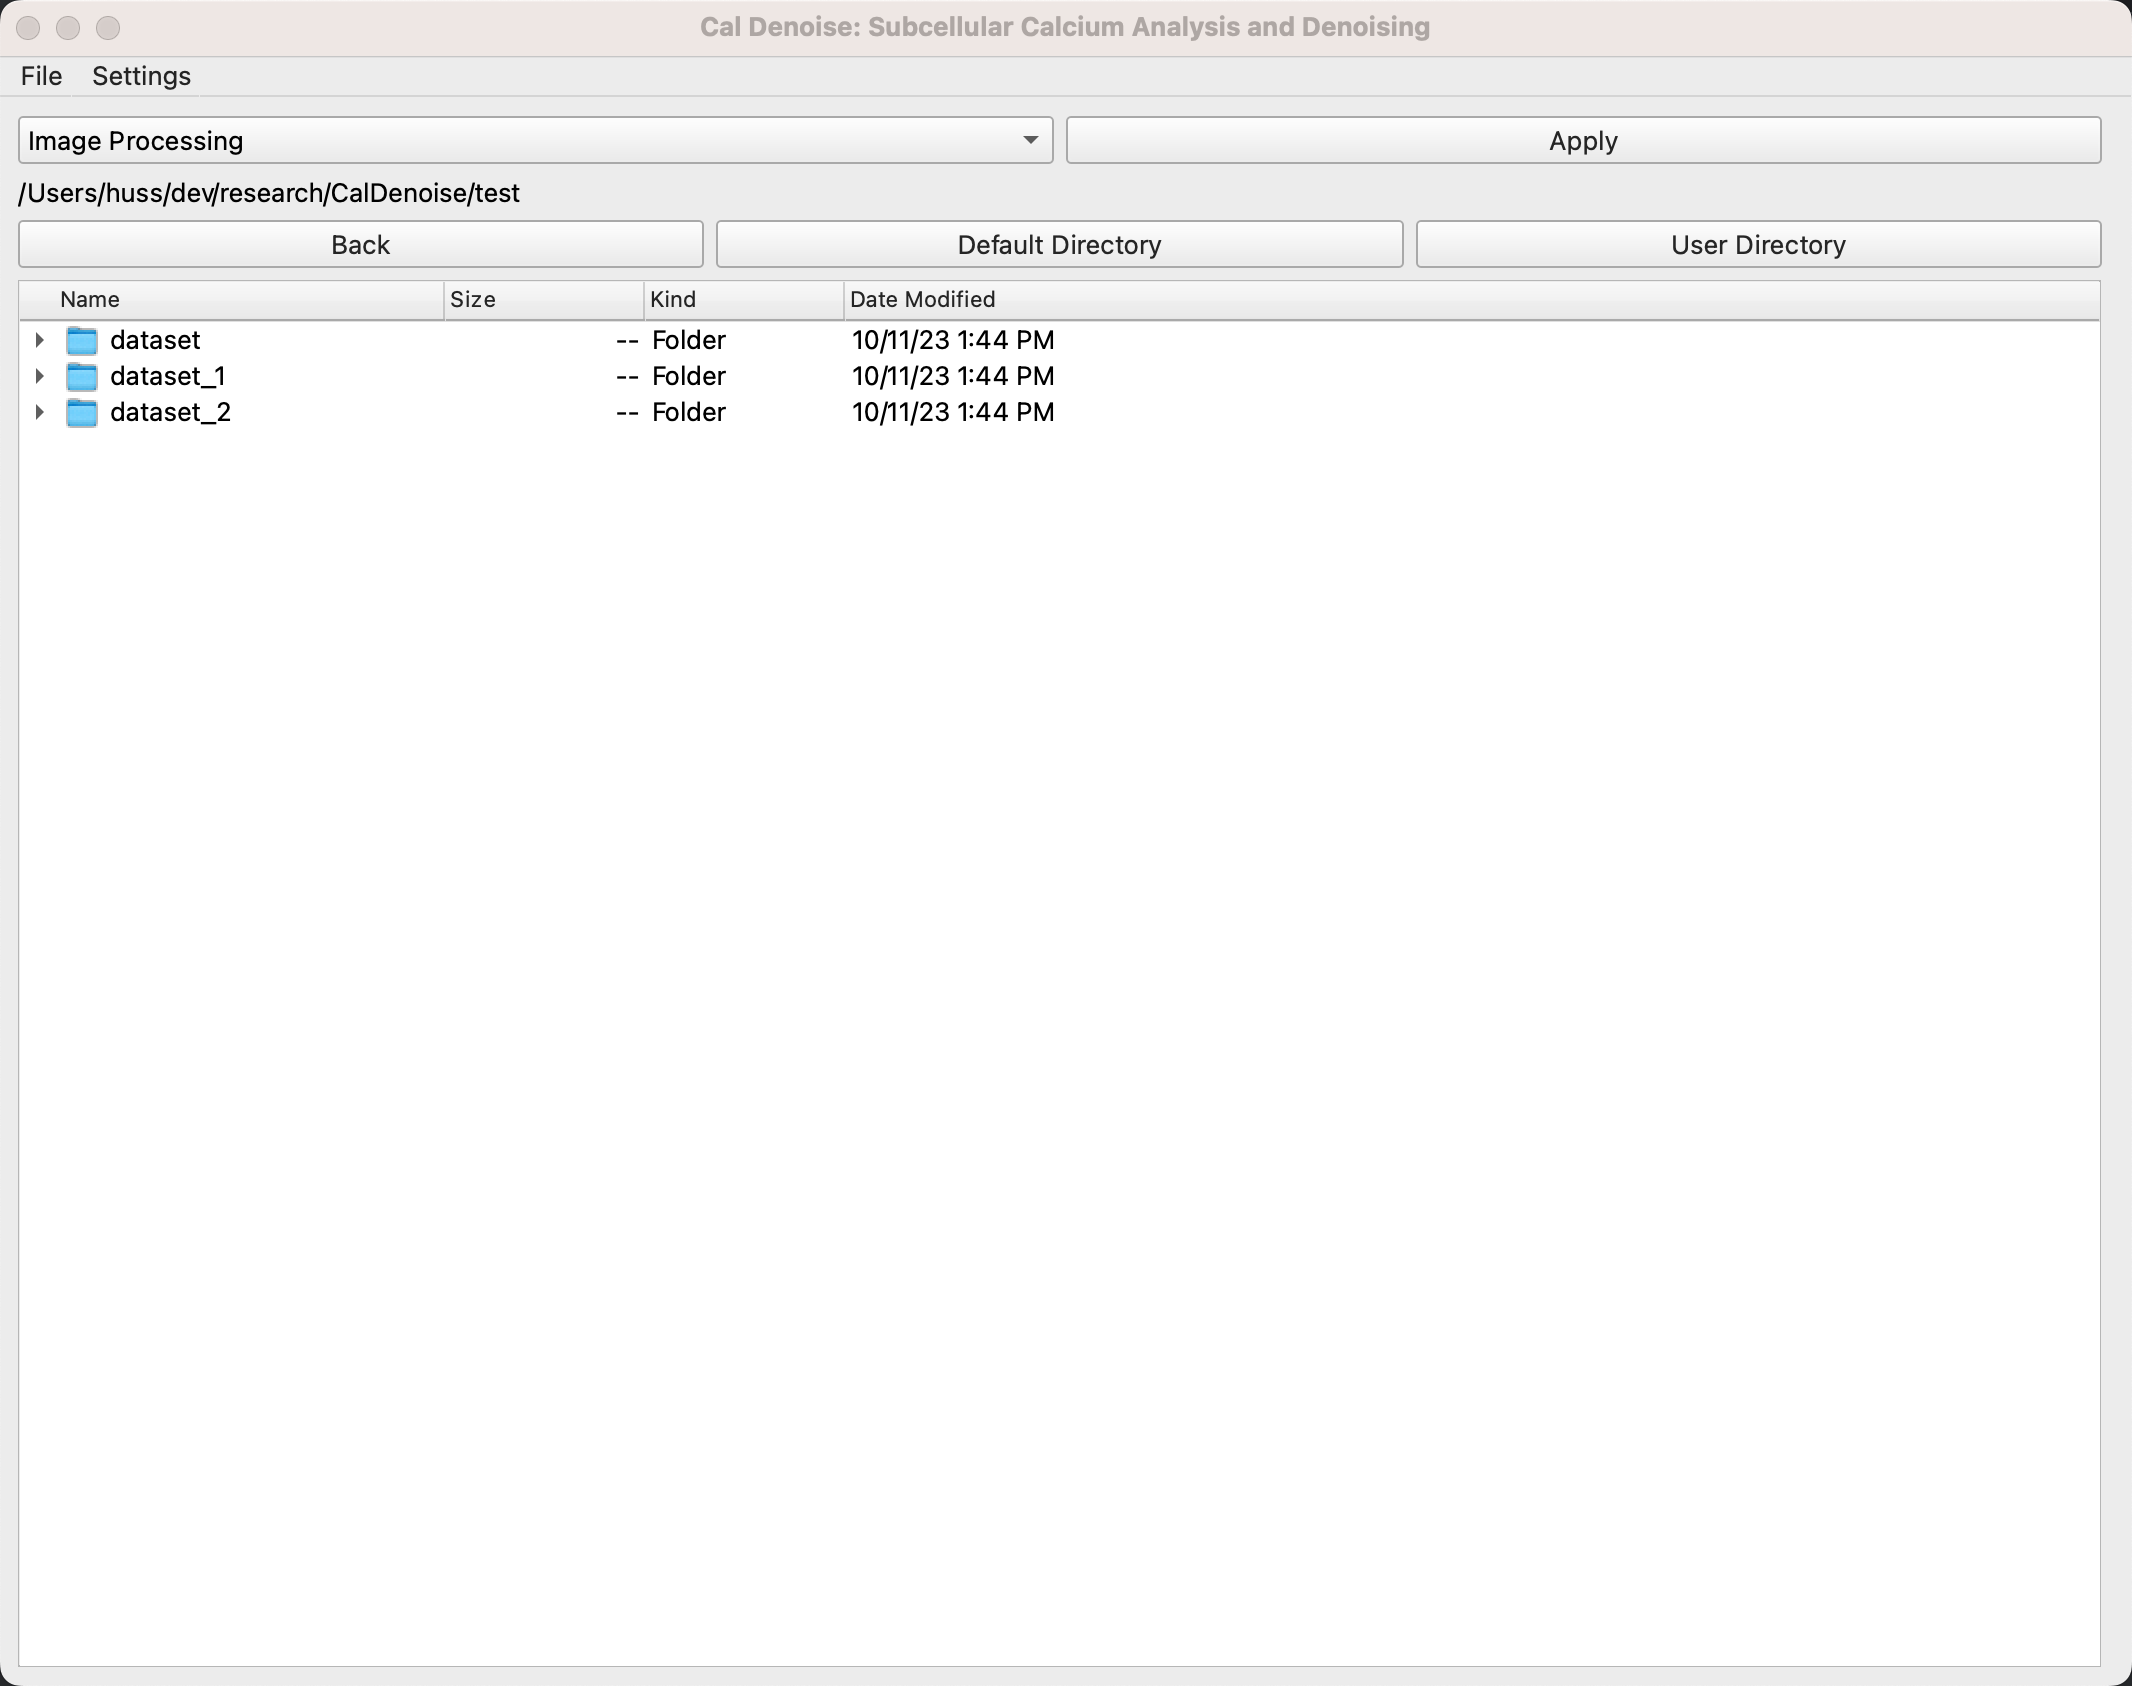Sort by Date Modified column header
The image size is (2132, 1686).
pos(922,300)
